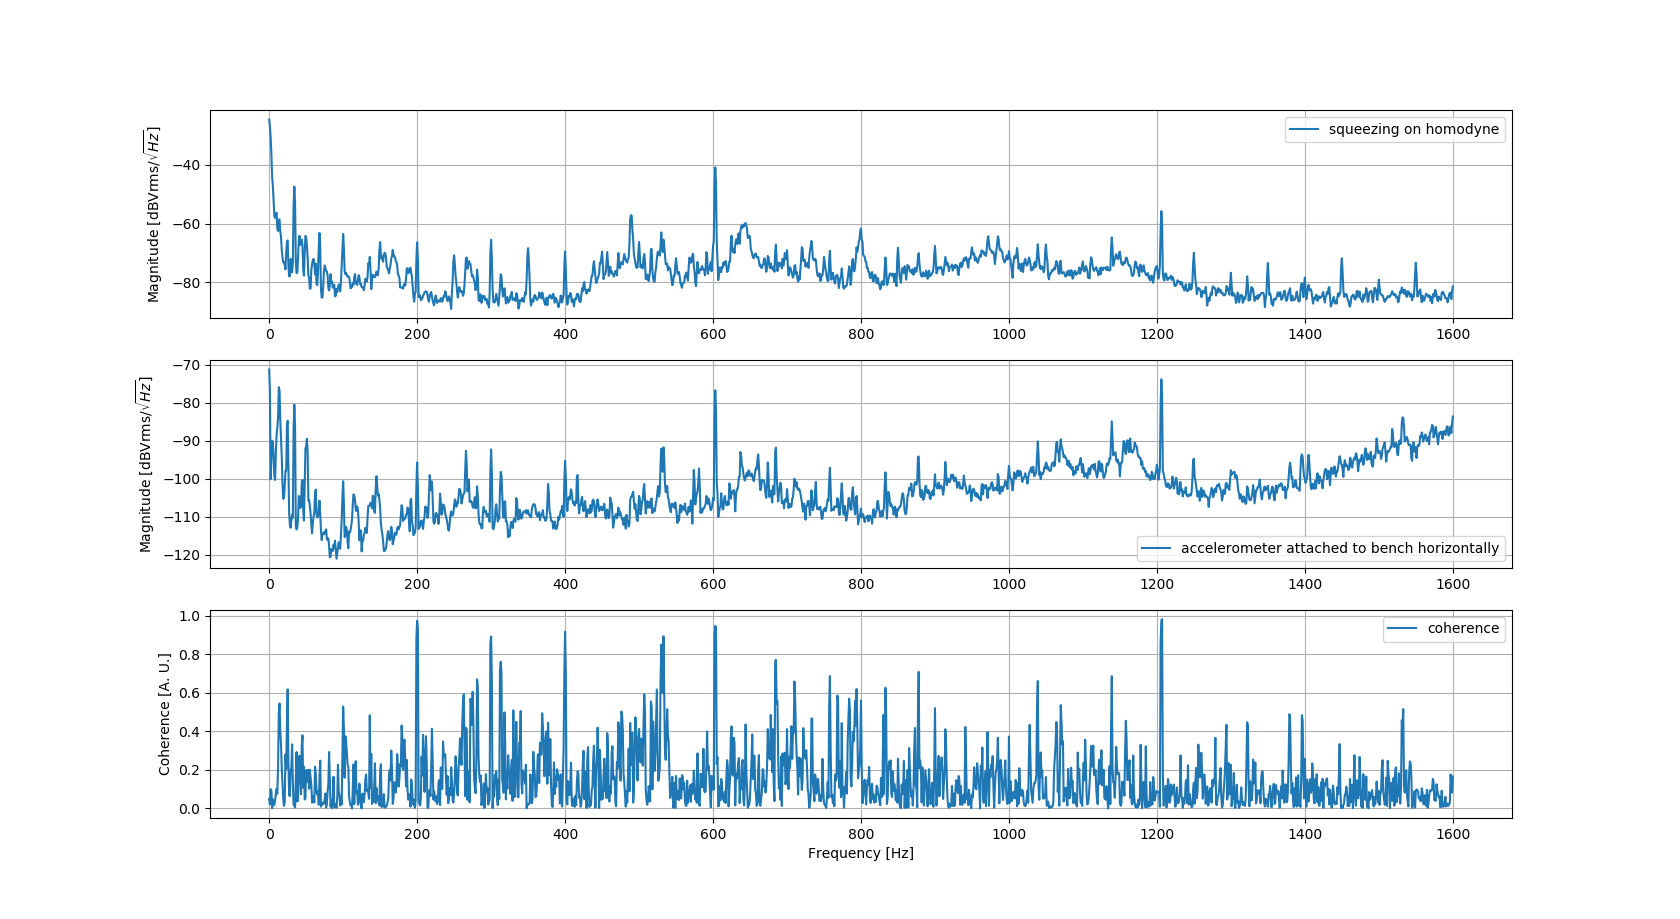The image size is (1680, 919).
Task: Select the Magnitude y-axis label of homodyne plot
Action: pyautogui.click(x=153, y=214)
